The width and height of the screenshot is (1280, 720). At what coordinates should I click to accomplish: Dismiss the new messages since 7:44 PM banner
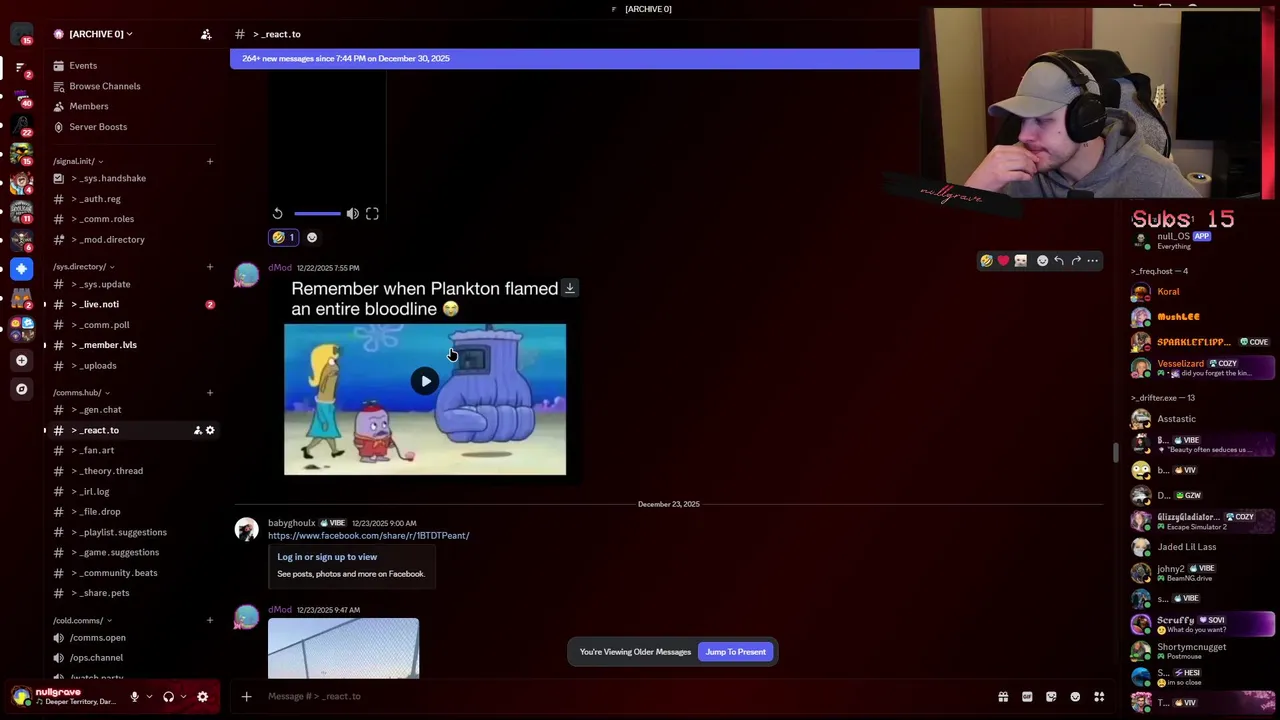[x=574, y=59]
